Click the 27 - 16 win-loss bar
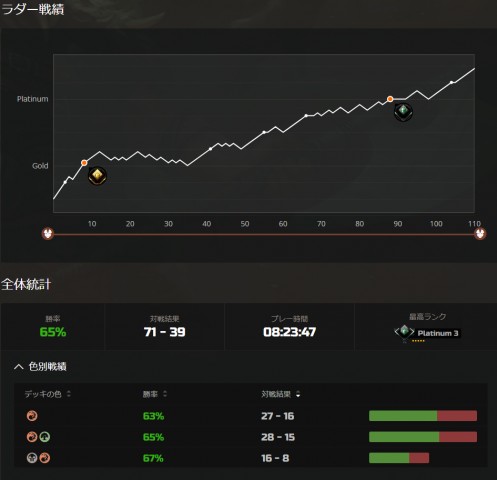Viewport: 497px width, 480px height. coord(423,416)
